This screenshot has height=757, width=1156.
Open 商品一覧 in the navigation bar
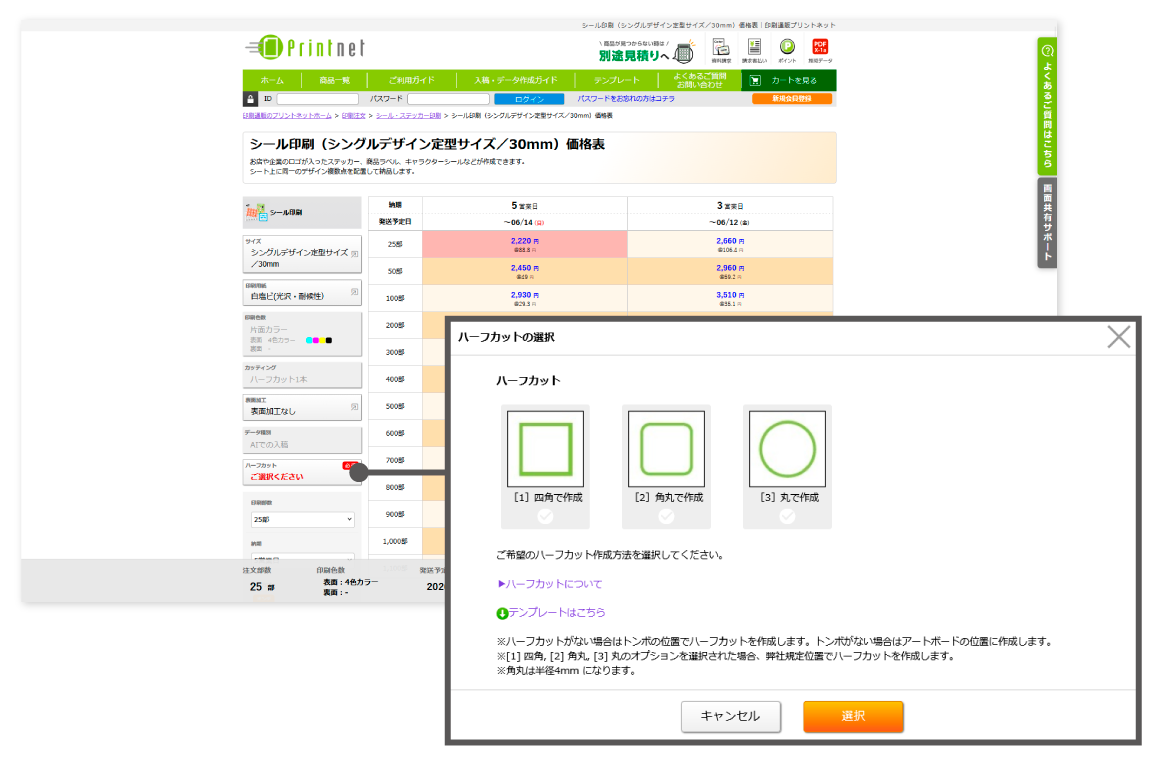point(335,80)
